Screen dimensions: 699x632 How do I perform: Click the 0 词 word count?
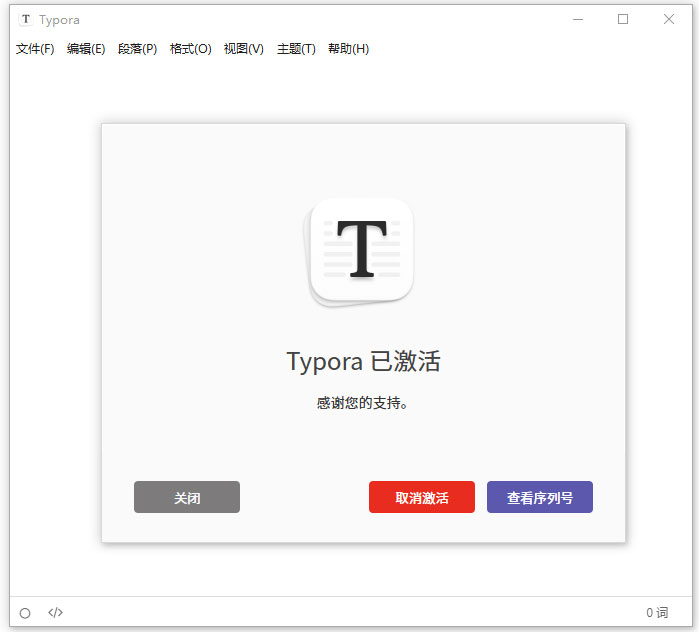(657, 613)
